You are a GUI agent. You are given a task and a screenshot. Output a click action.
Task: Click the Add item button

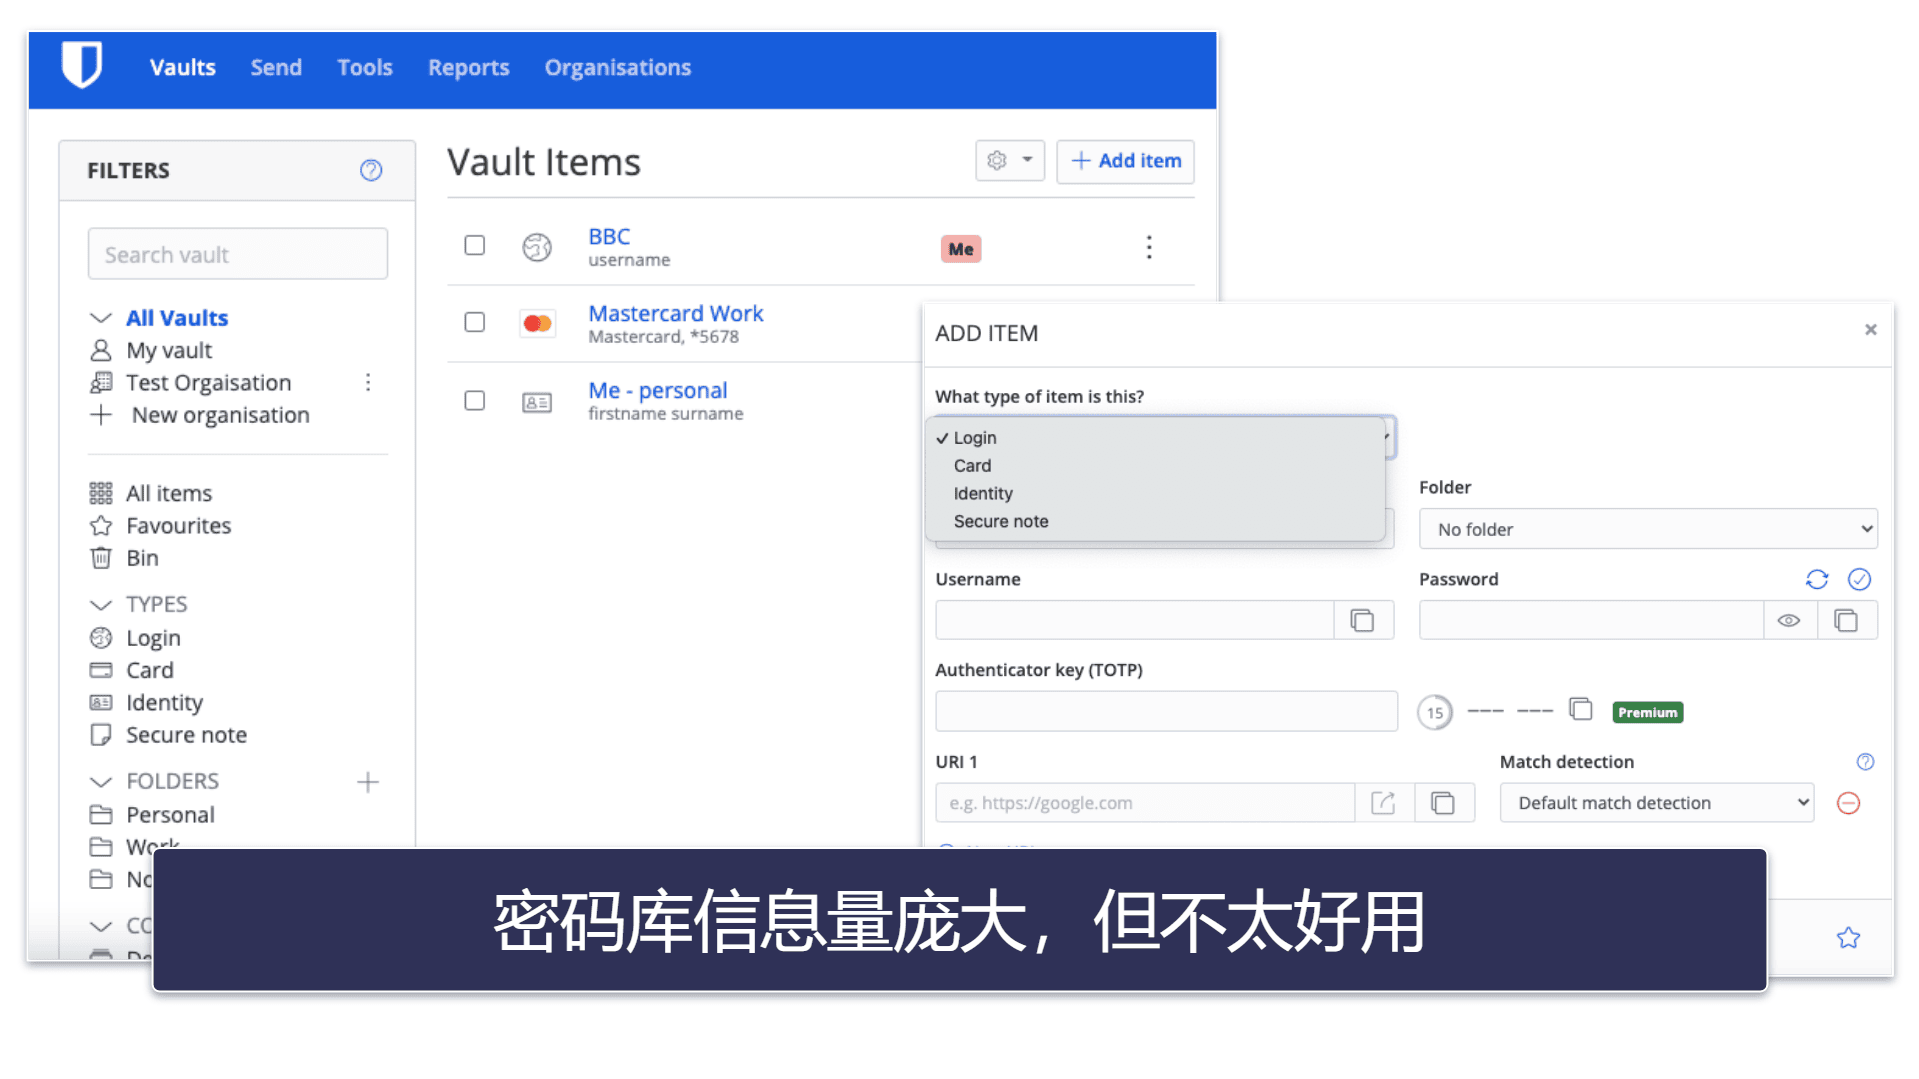tap(1125, 161)
